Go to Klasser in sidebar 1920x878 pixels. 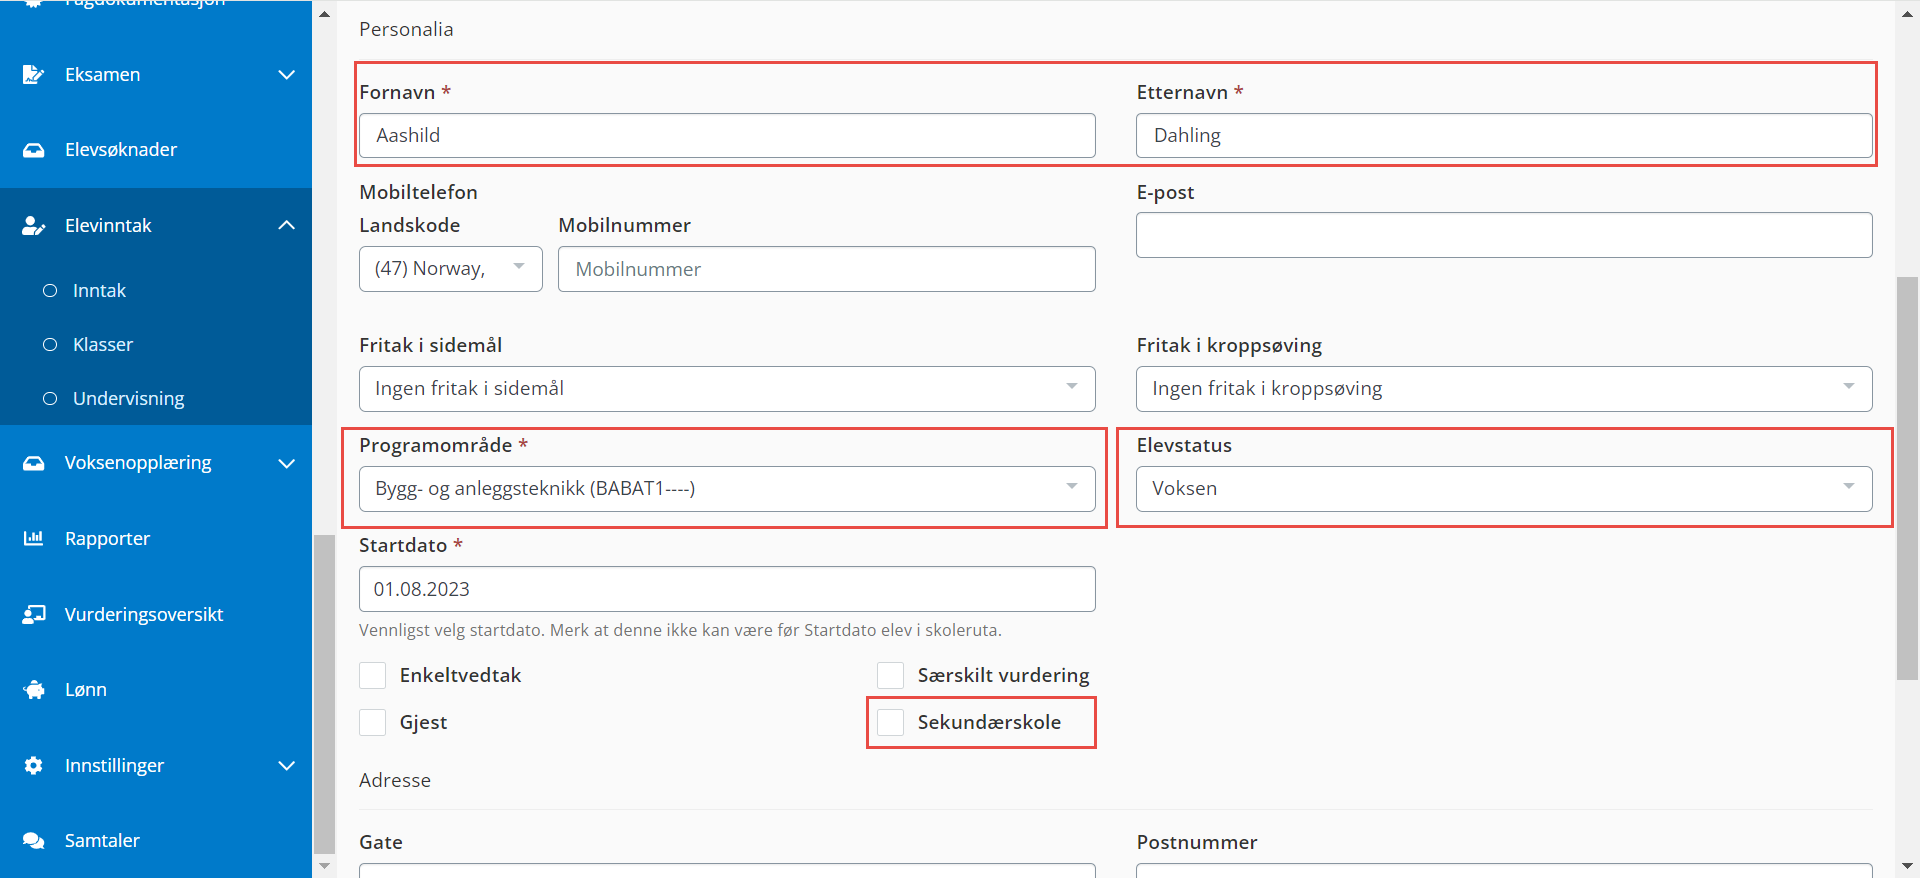point(103,345)
